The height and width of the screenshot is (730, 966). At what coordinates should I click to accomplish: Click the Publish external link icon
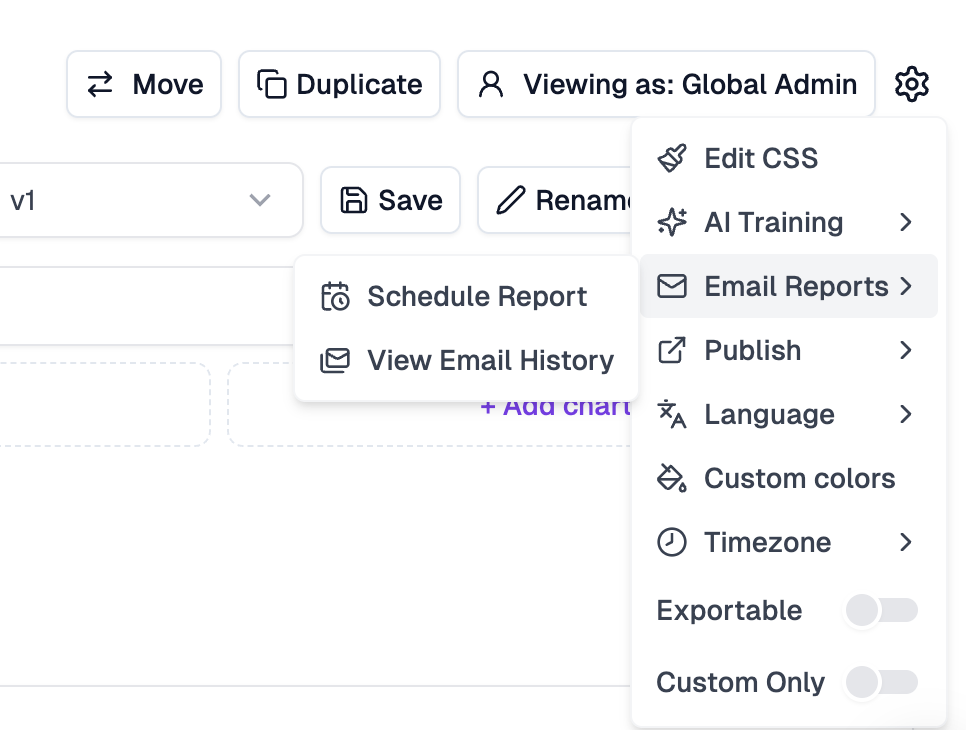pos(672,350)
